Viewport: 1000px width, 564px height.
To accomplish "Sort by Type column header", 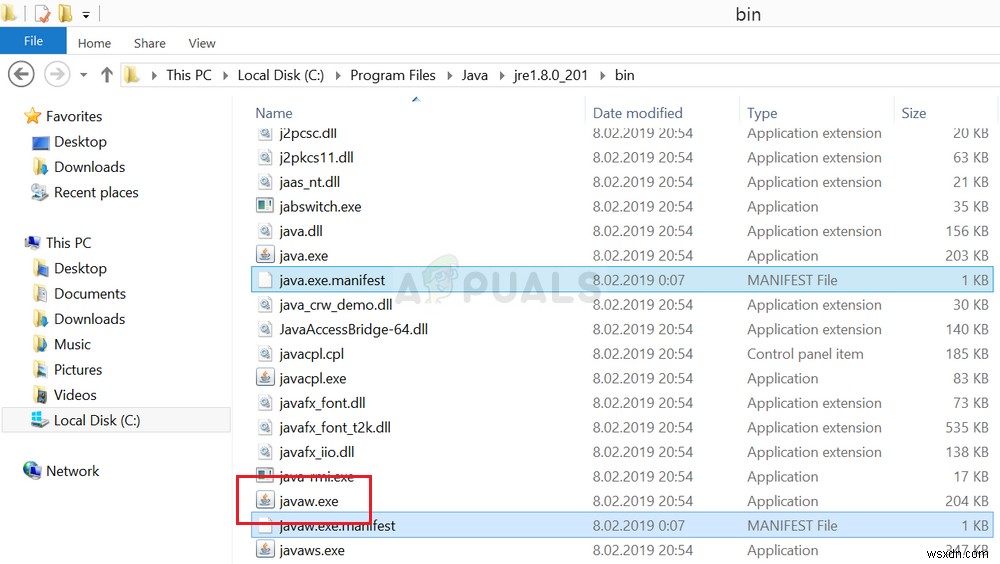I will [x=762, y=113].
